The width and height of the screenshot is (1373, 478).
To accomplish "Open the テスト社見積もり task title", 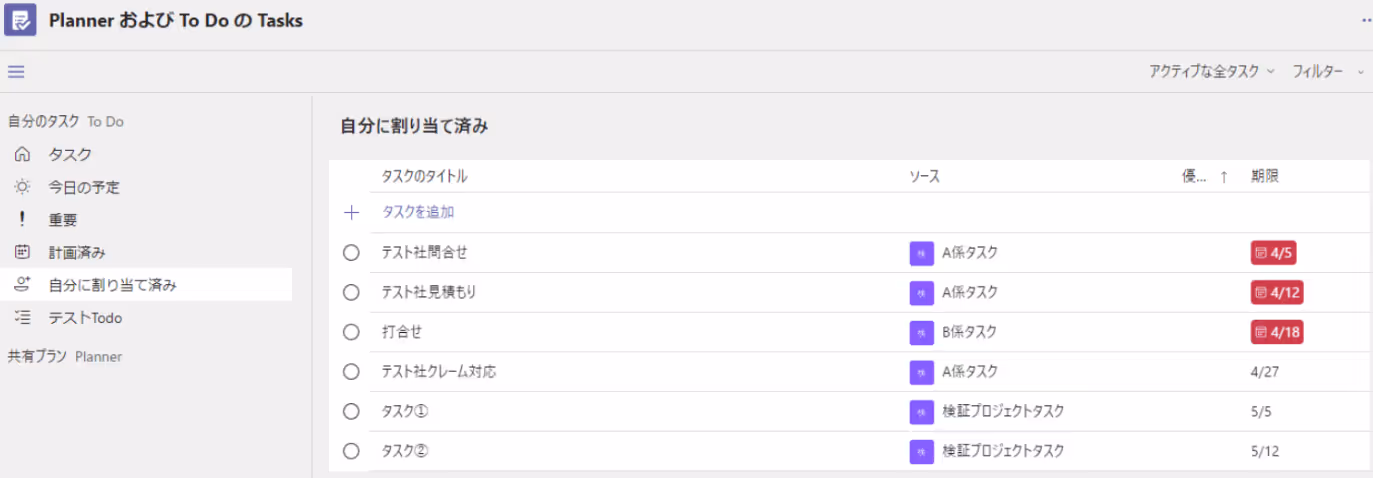I will (x=430, y=292).
